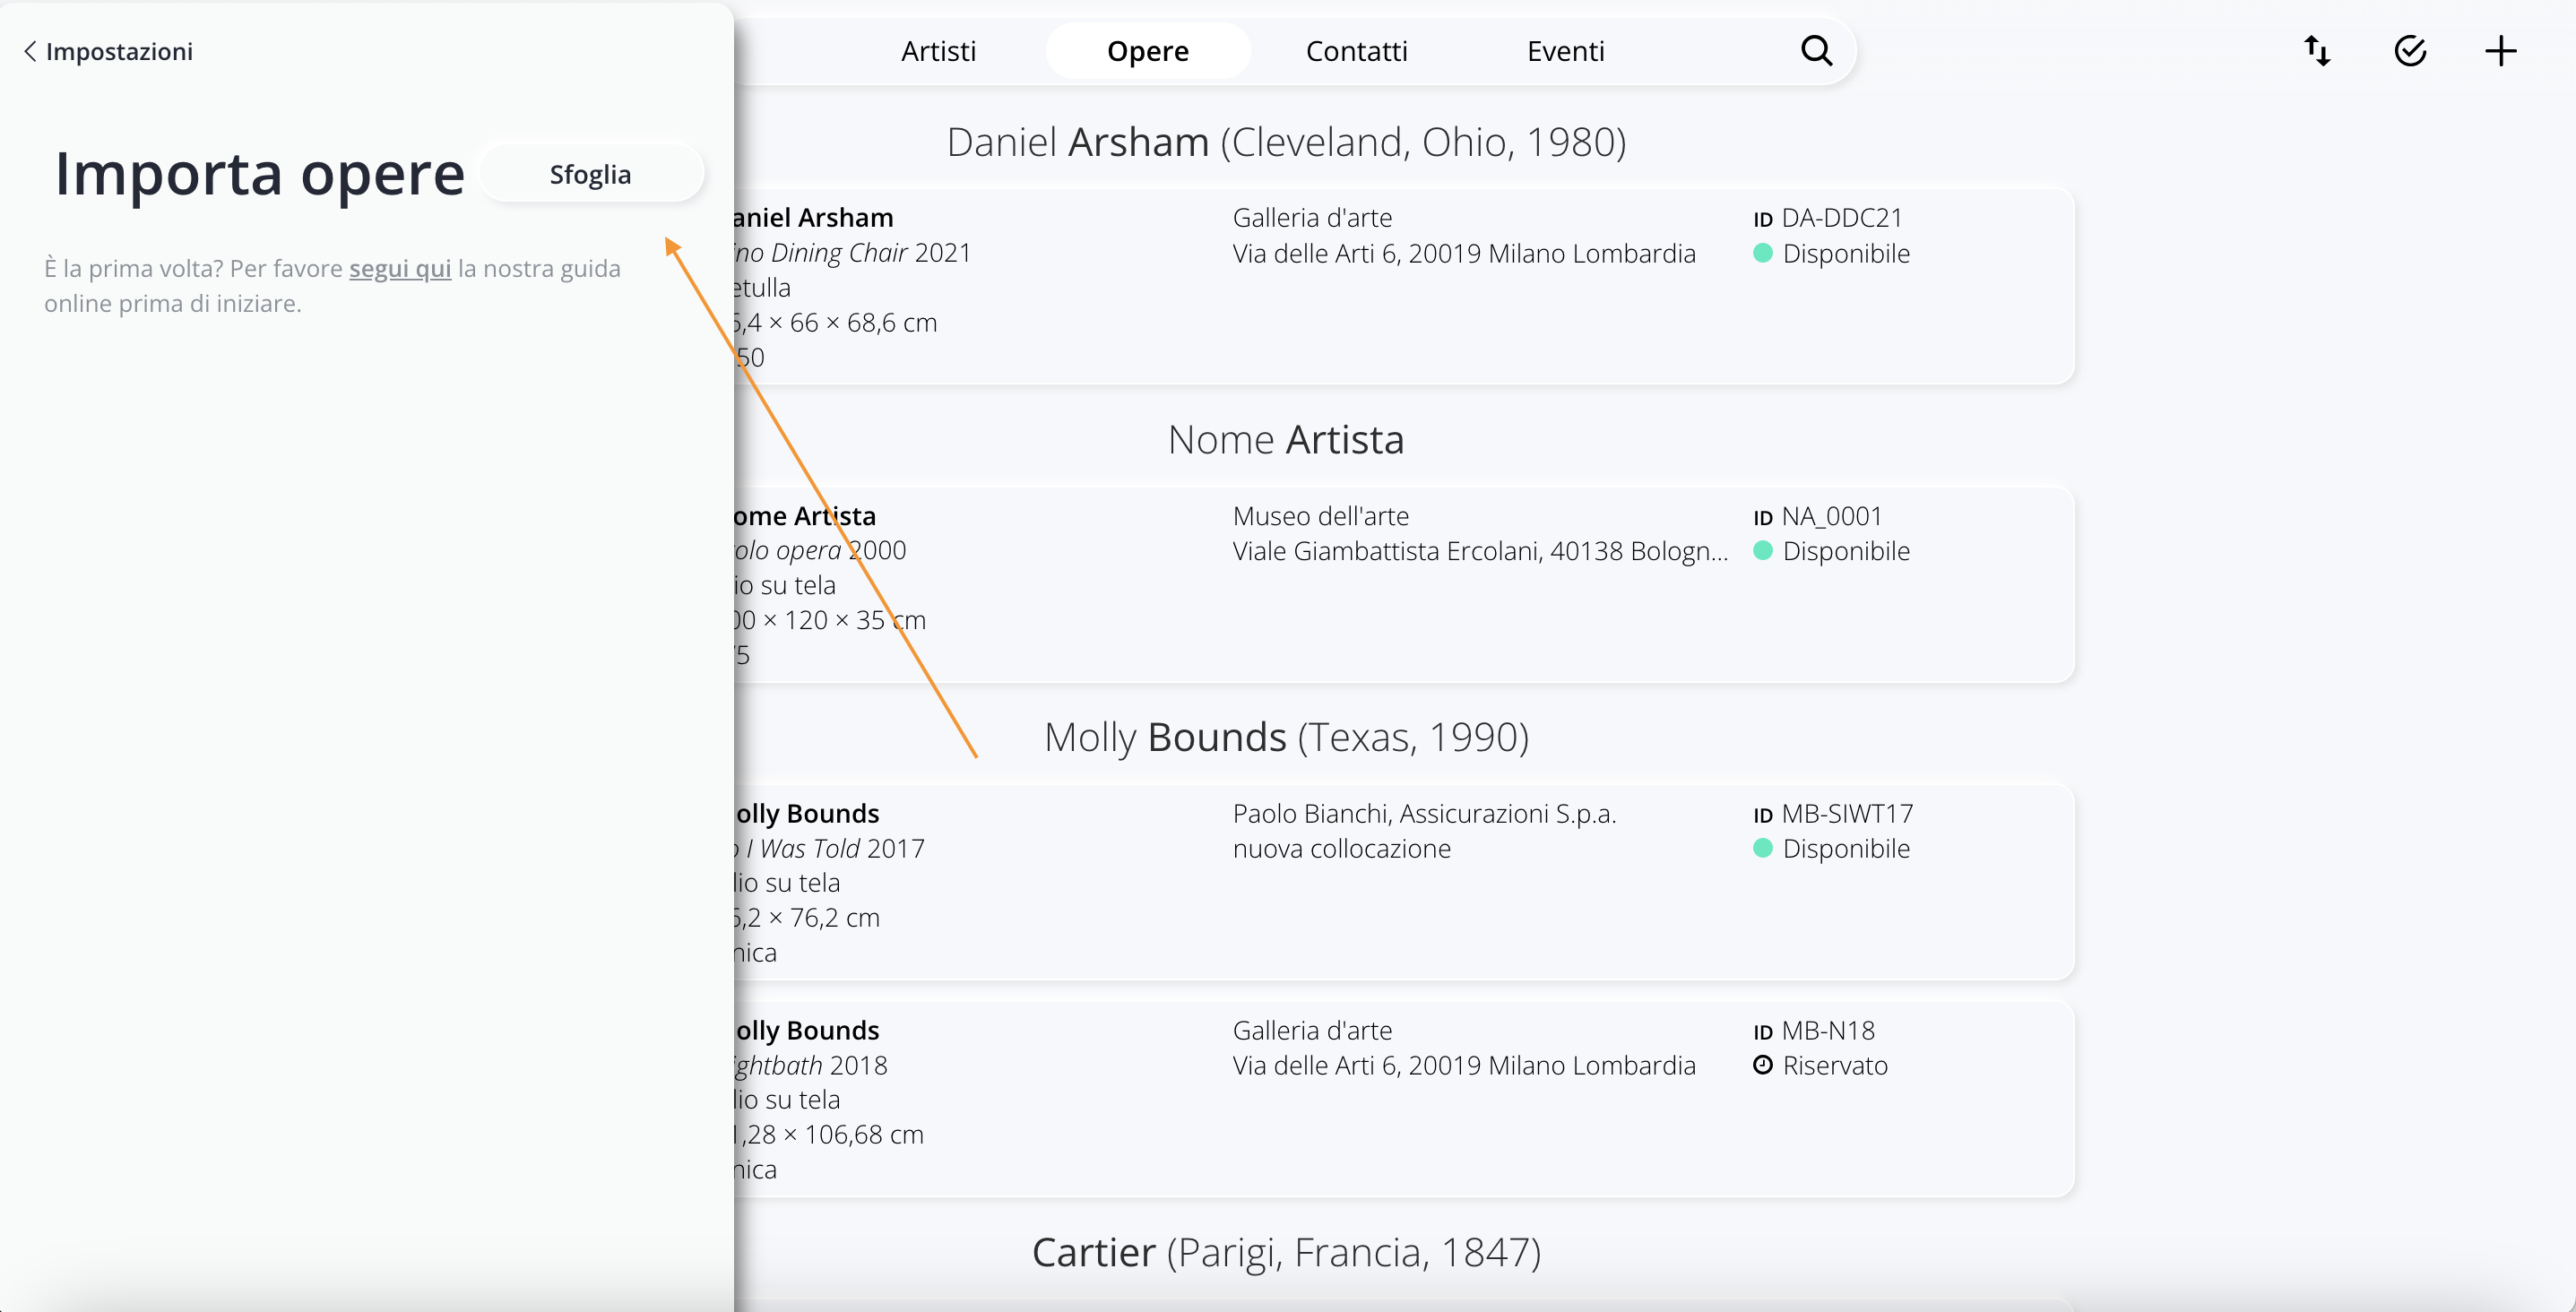Click 'Museo dell'arte' location text

[1320, 516]
